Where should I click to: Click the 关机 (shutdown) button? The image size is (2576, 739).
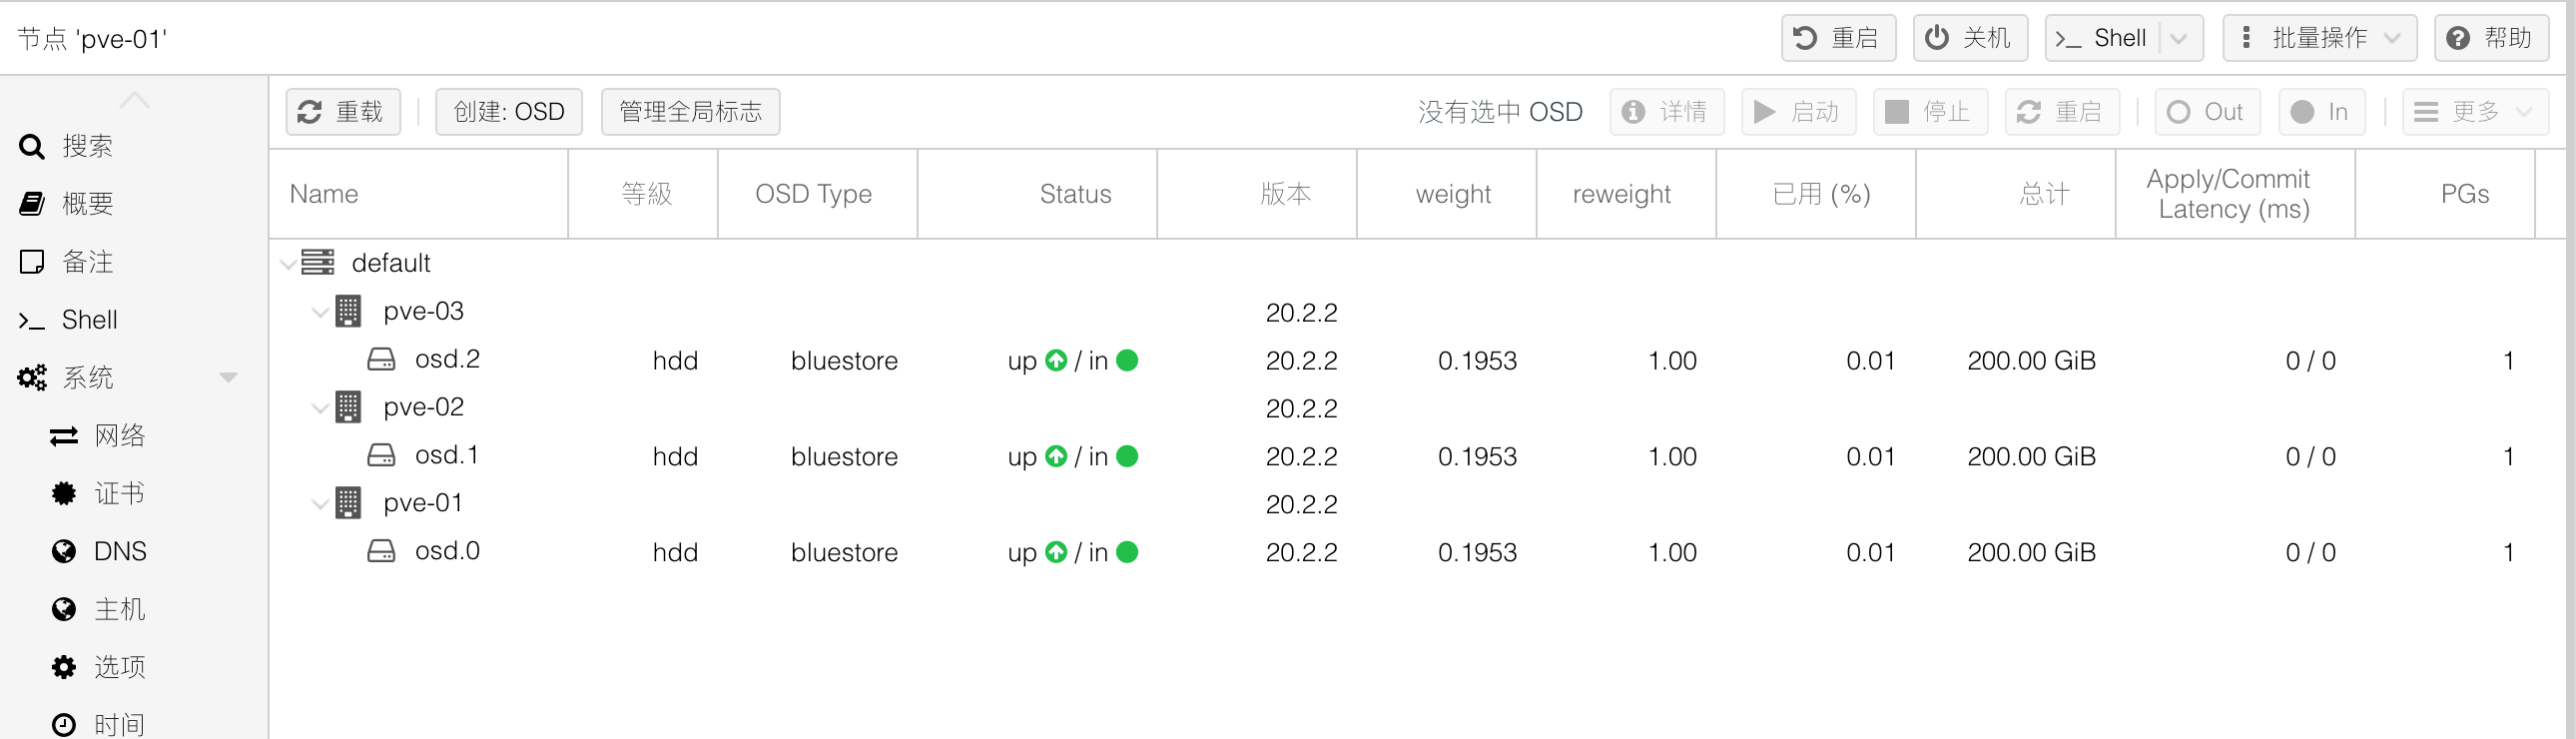(1970, 38)
